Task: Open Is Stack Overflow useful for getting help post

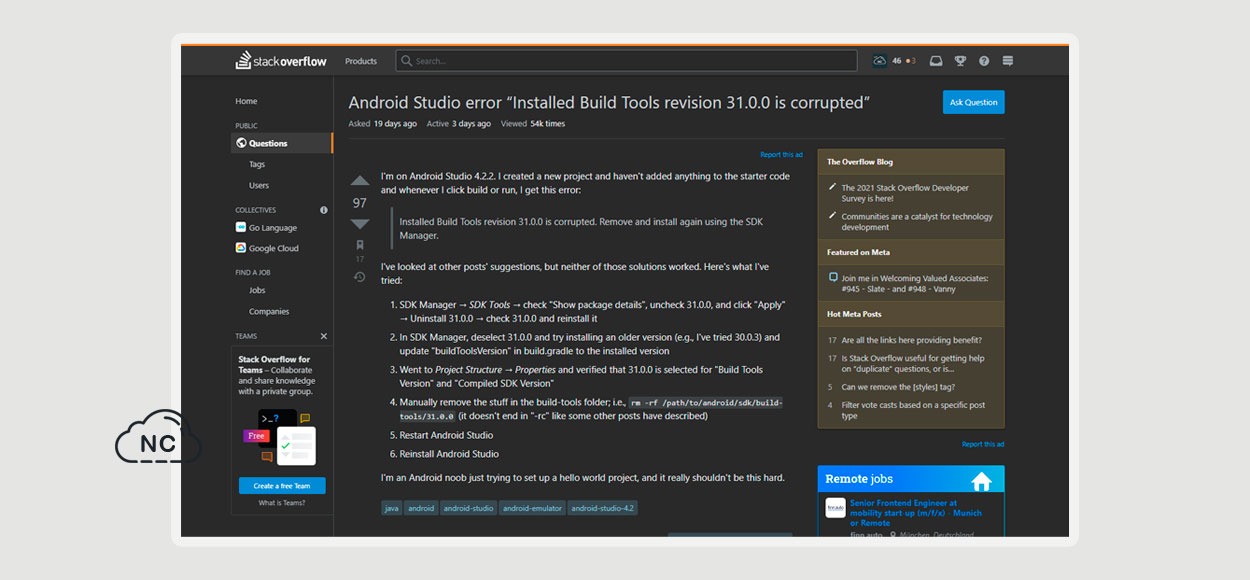Action: click(912, 363)
